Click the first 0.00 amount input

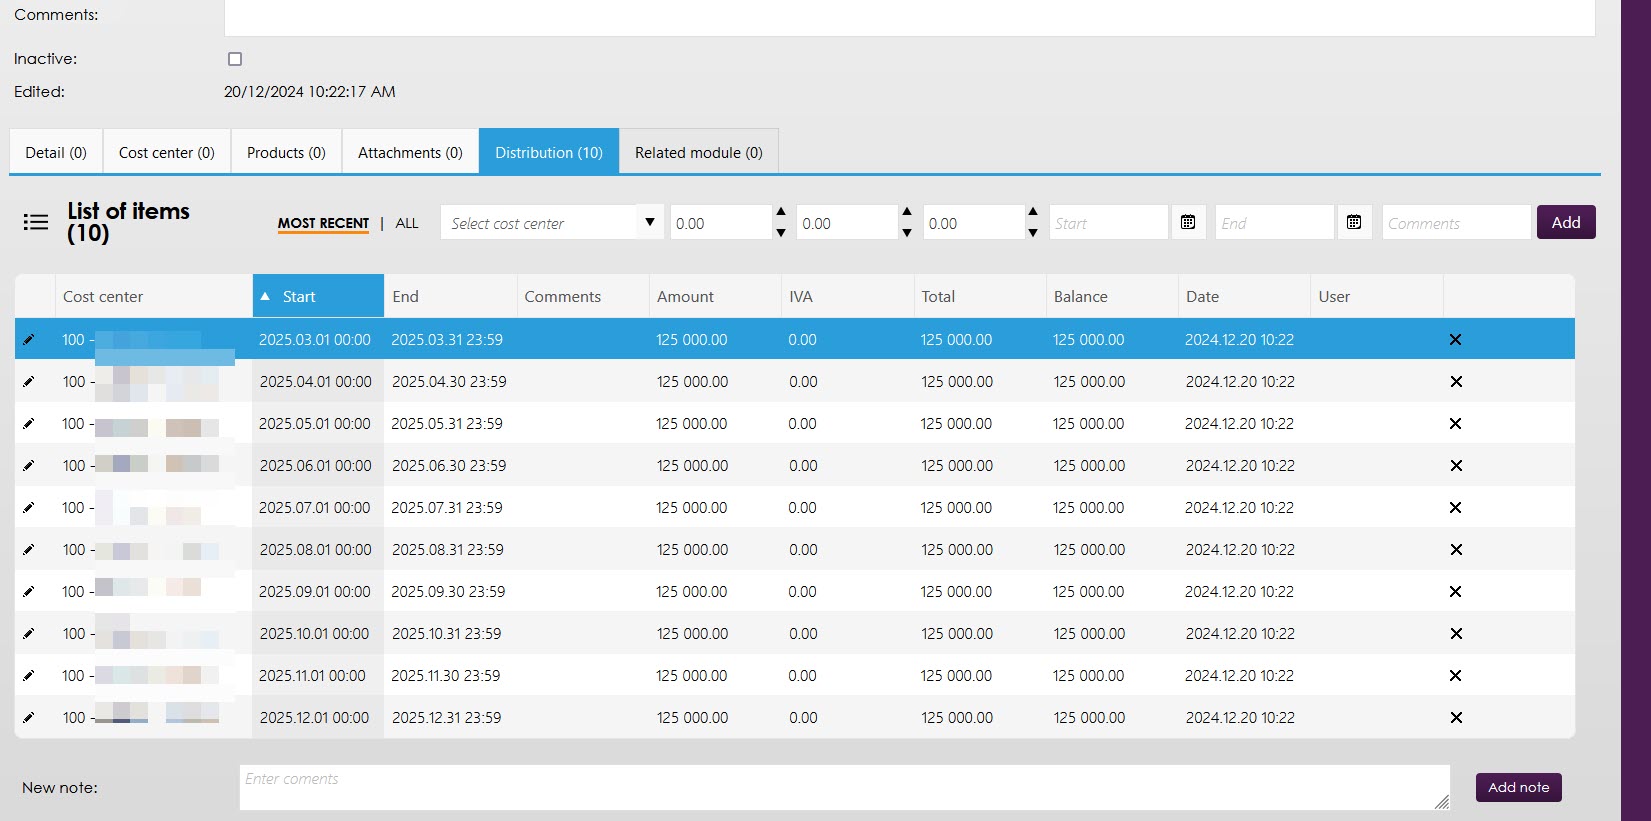[720, 222]
